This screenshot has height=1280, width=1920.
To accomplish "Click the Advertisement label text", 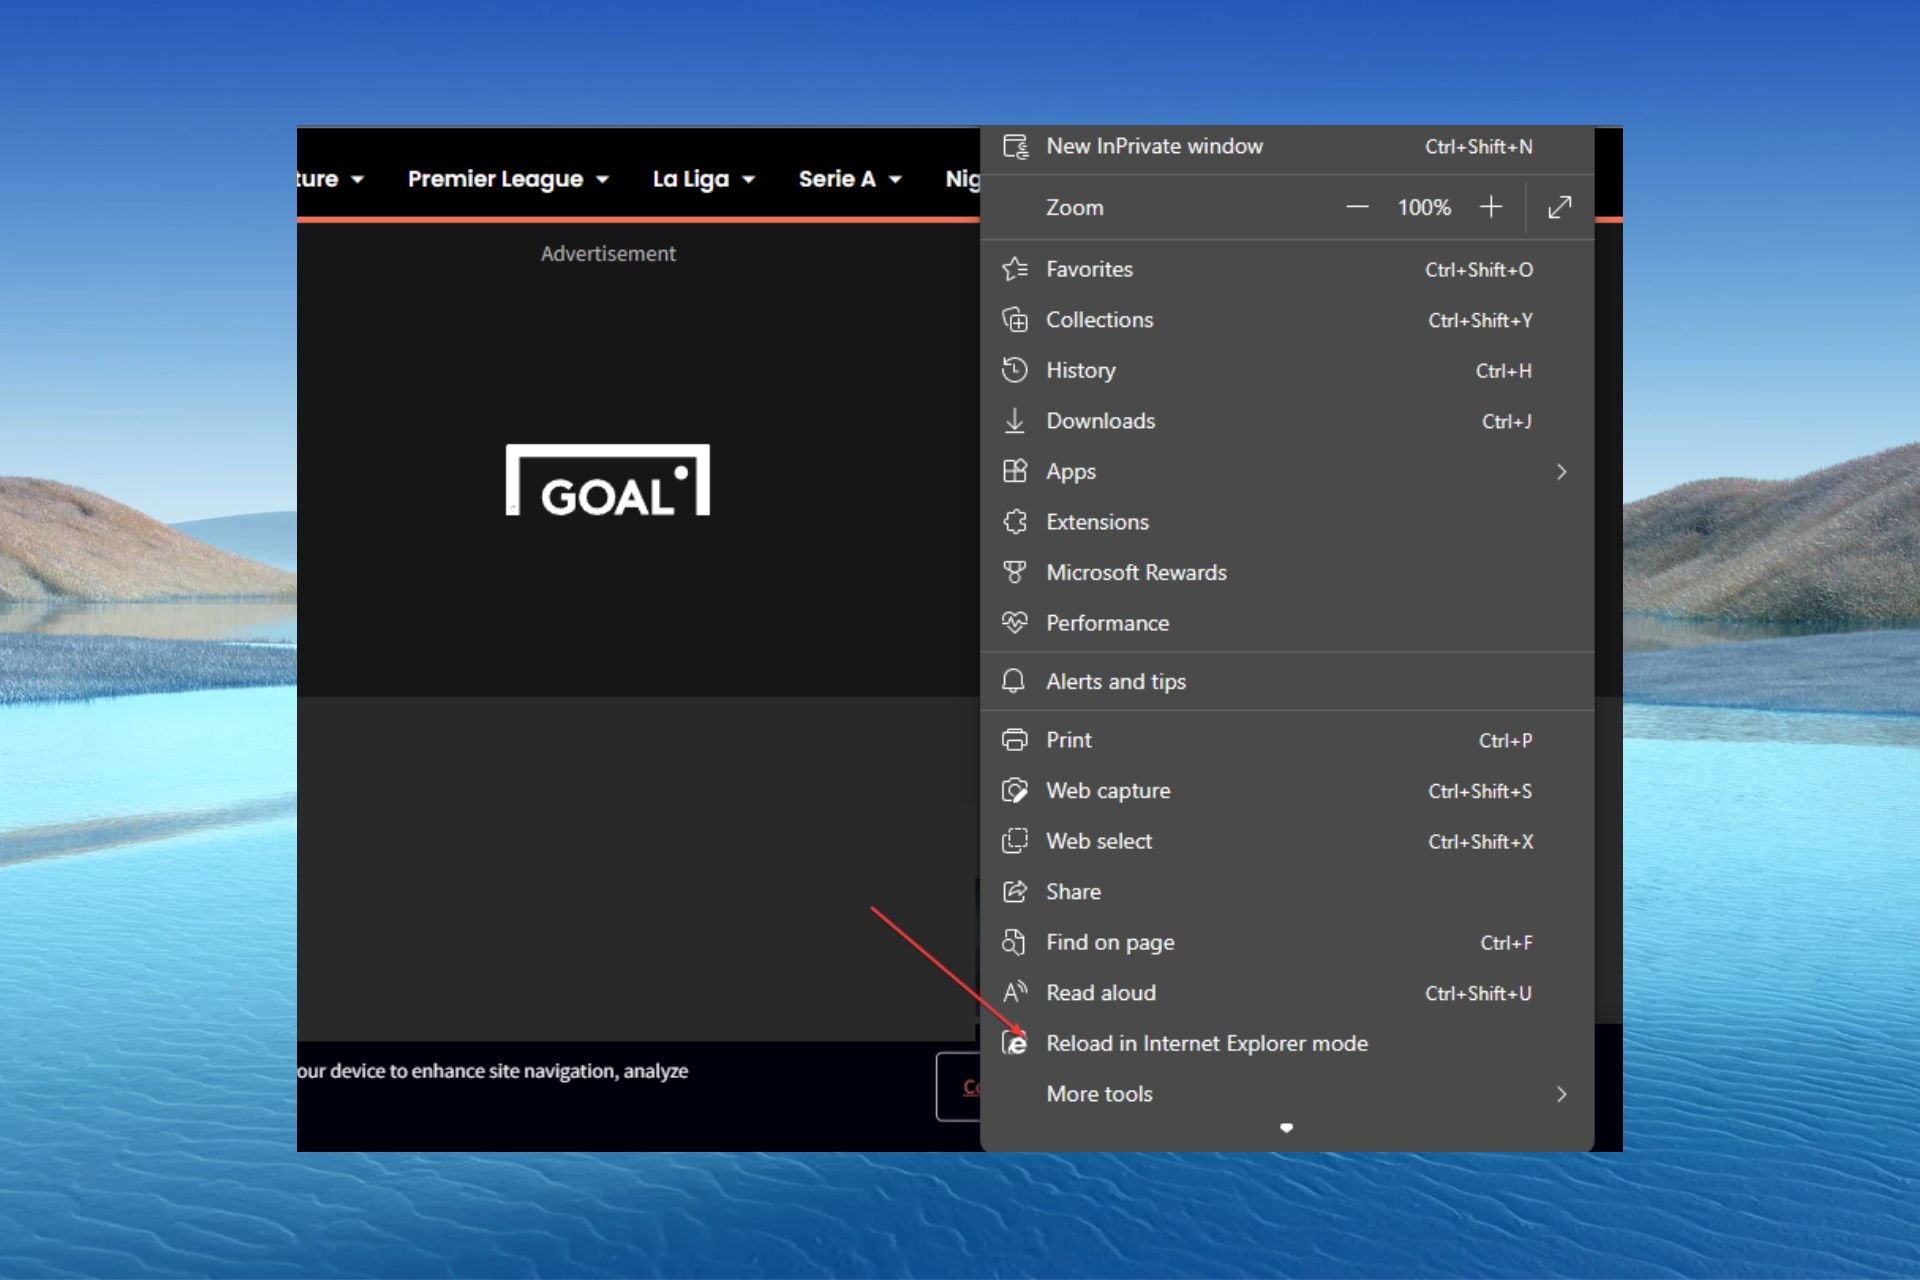I will (x=608, y=254).
